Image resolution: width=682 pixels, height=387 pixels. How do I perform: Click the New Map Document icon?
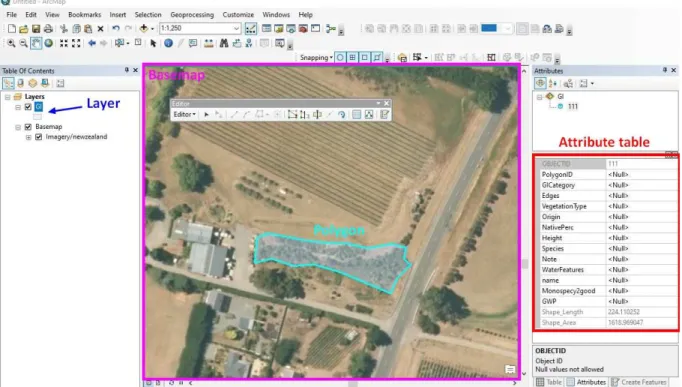[x=12, y=29]
